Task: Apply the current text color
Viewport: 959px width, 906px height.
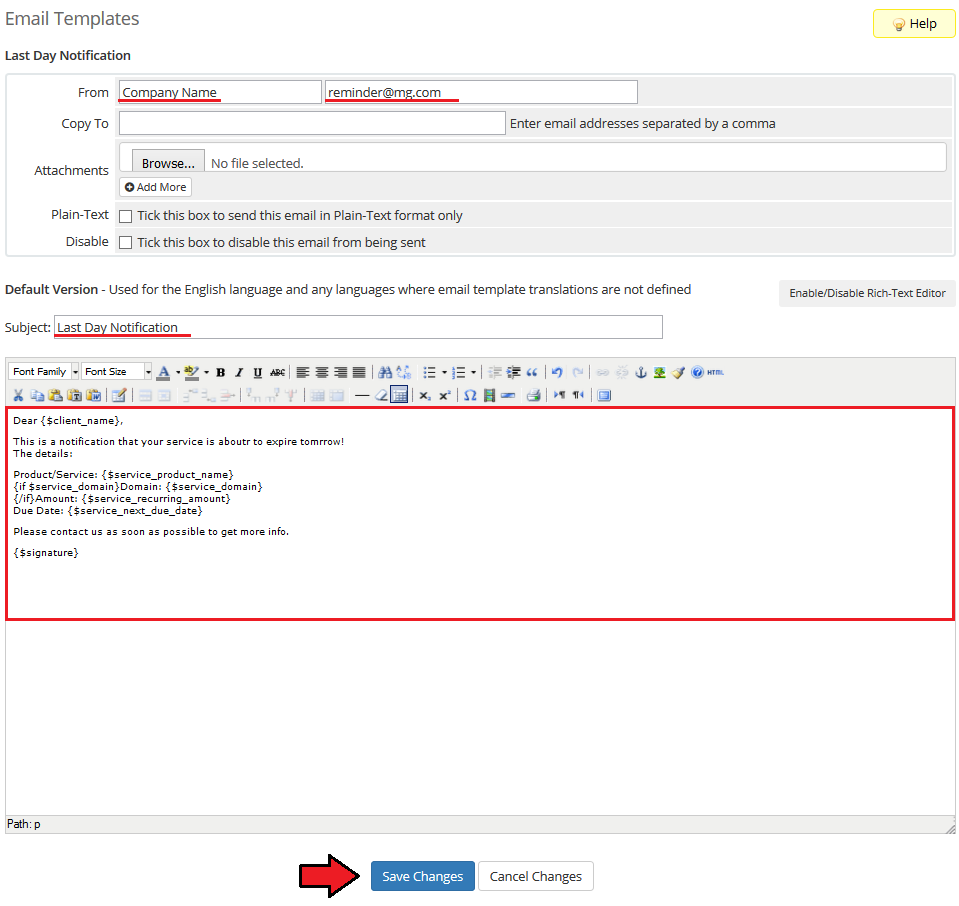Action: point(163,373)
